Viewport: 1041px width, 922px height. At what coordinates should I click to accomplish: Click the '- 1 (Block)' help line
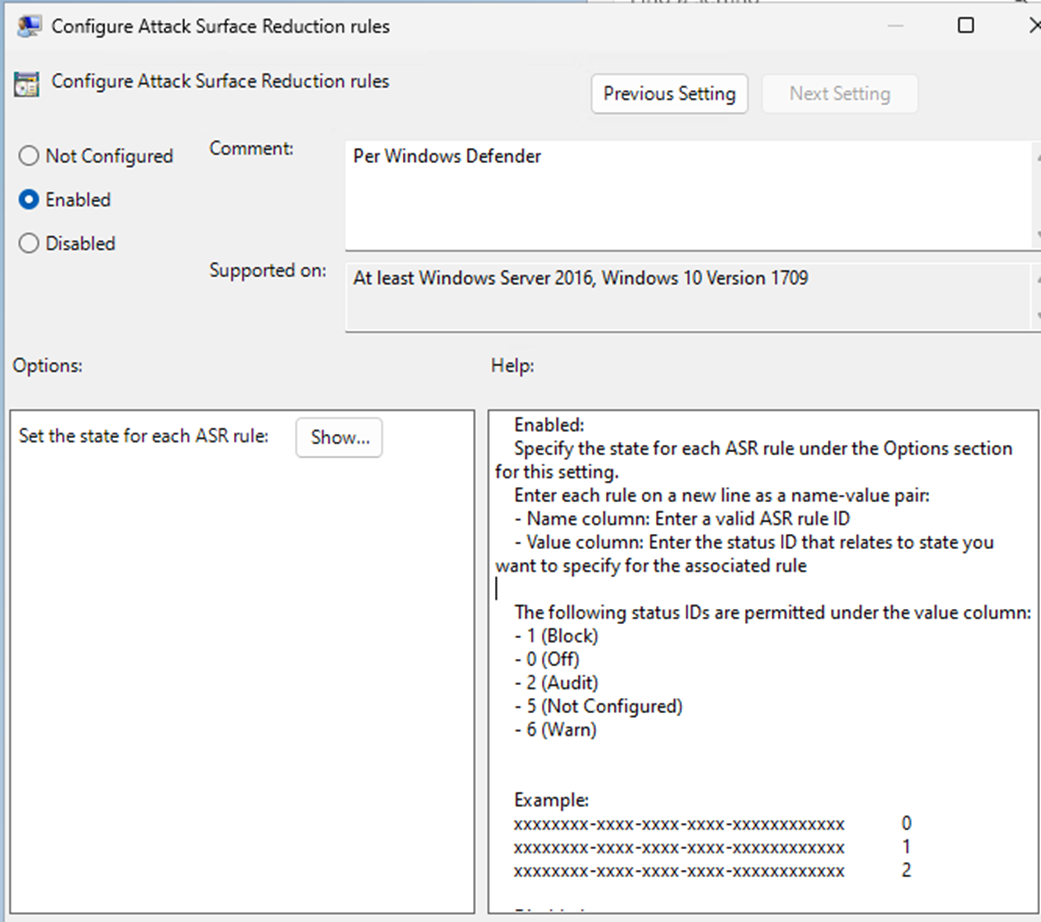[x=556, y=636]
